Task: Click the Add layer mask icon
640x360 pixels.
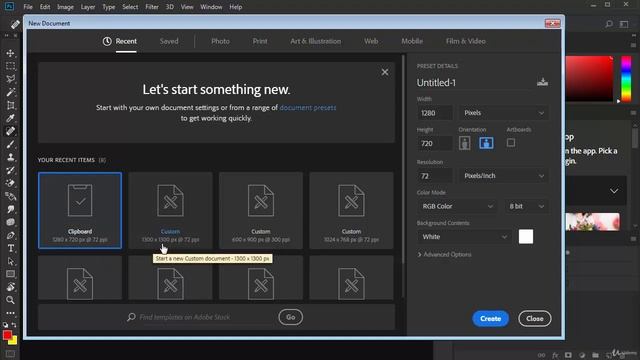Action: pos(568,355)
